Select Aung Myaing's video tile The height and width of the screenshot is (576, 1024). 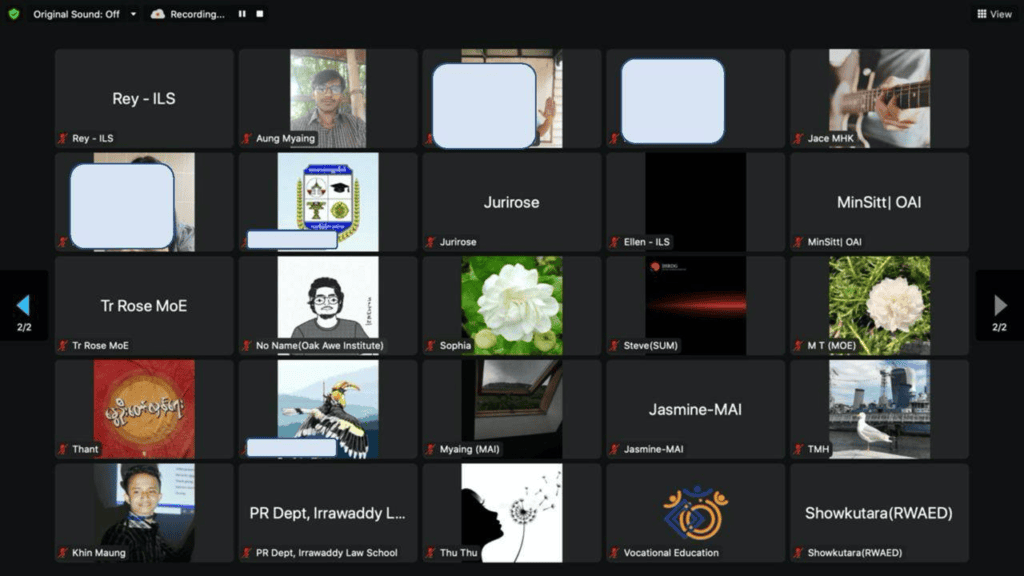[x=328, y=99]
